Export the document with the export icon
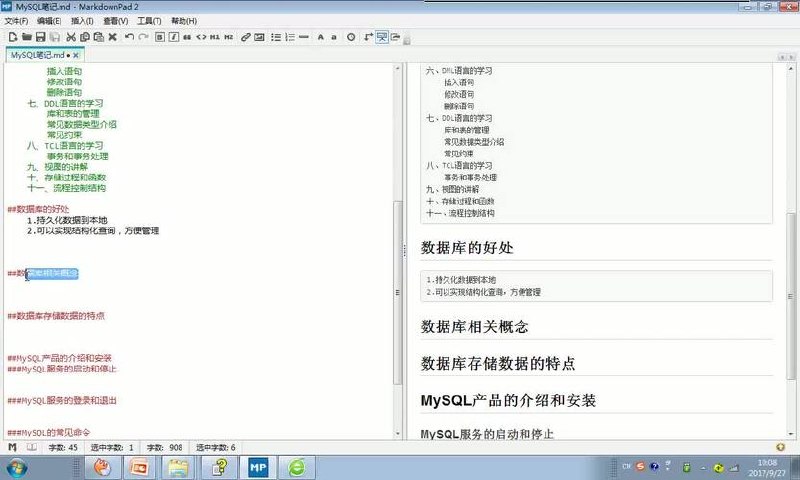800x480 pixels. [x=395, y=37]
